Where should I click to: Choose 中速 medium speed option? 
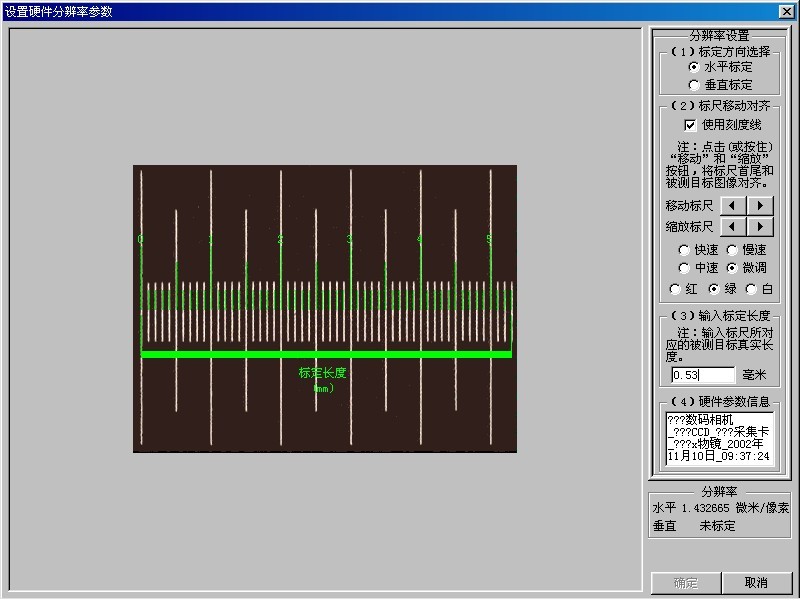pos(684,268)
